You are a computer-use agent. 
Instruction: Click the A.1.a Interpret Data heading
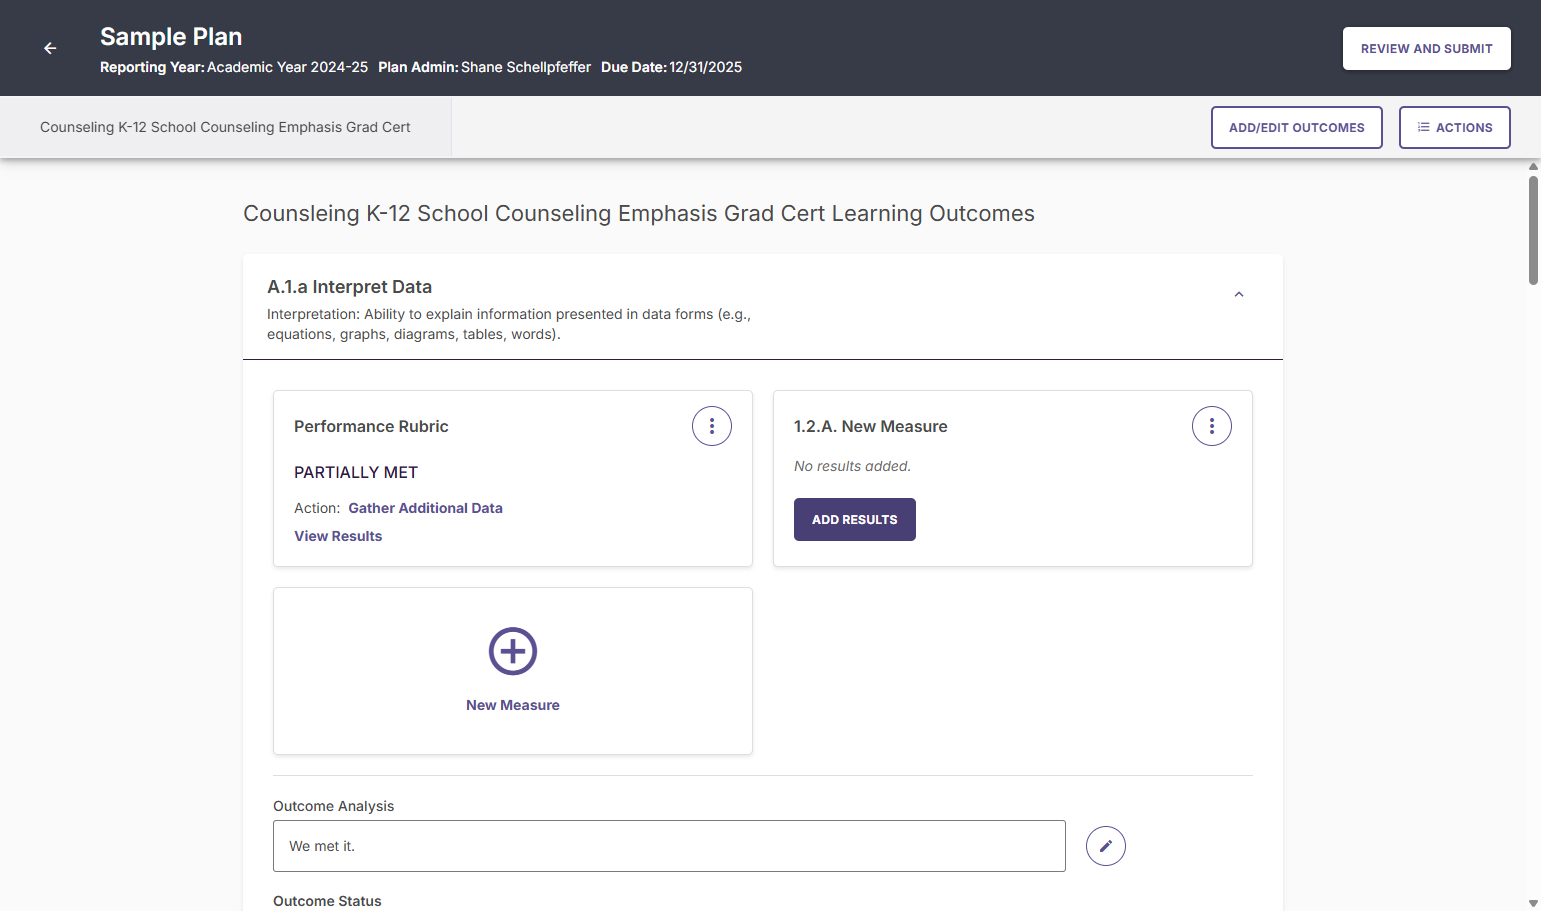[x=349, y=287]
